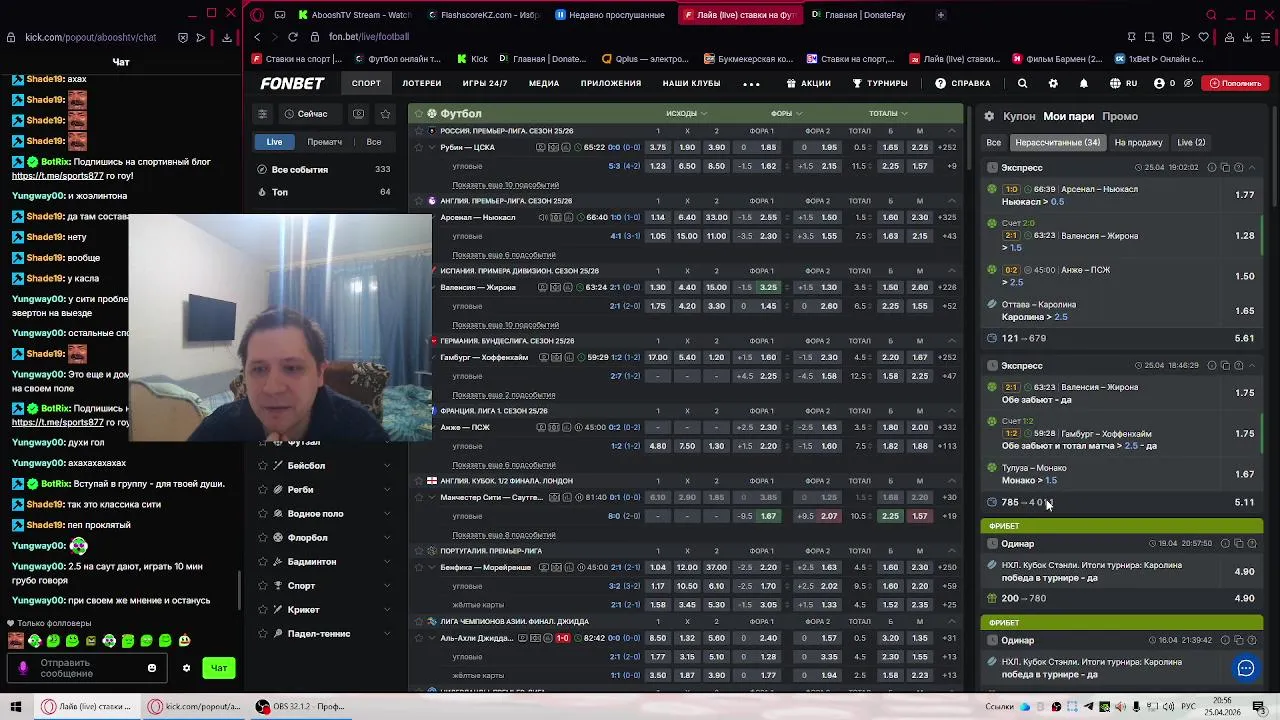The width and height of the screenshot is (1280, 720).
Task: Open the Fonbet search icon
Action: pos(1022,84)
